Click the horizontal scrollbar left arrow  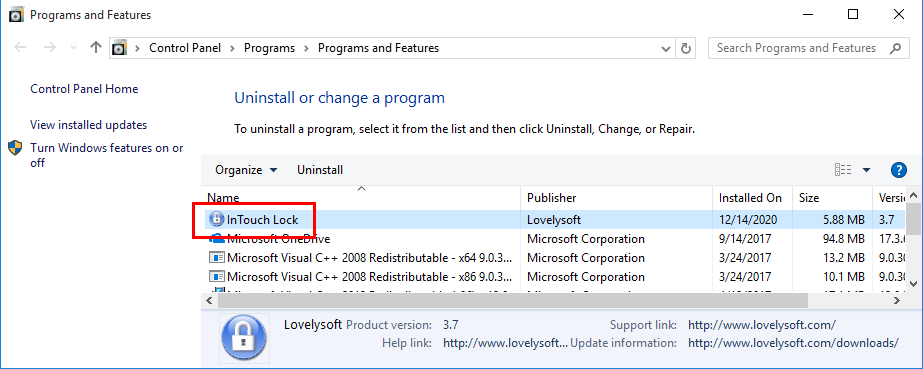coord(208,300)
